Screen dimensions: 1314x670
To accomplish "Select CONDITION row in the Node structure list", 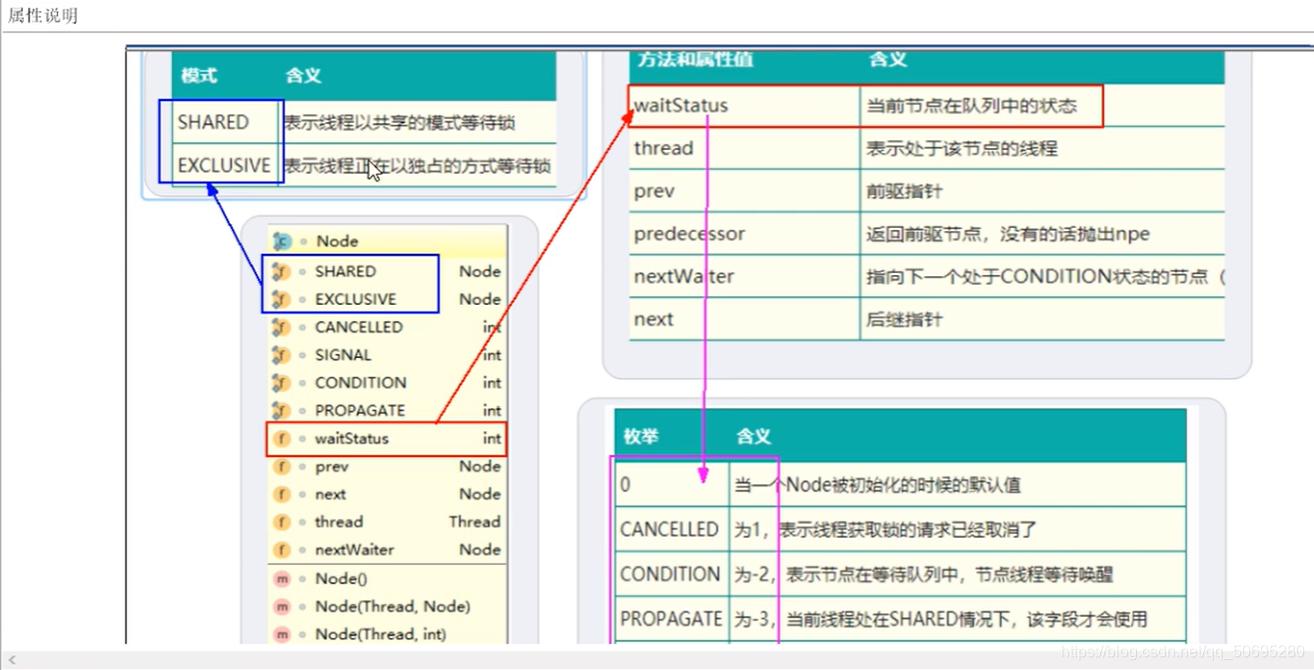I will [x=388, y=383].
